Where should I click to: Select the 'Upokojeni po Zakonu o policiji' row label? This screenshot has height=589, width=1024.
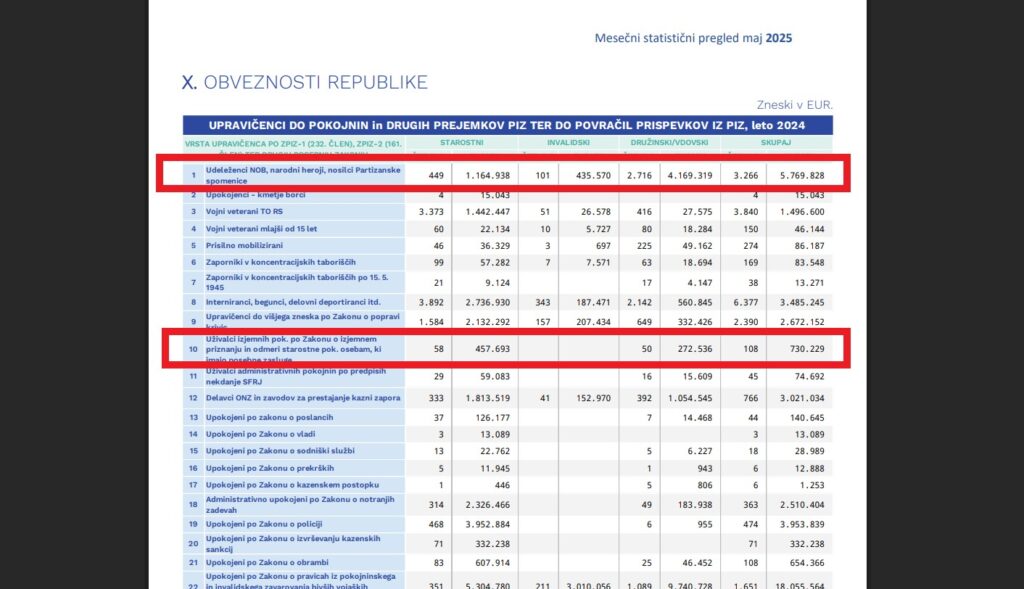click(x=261, y=522)
